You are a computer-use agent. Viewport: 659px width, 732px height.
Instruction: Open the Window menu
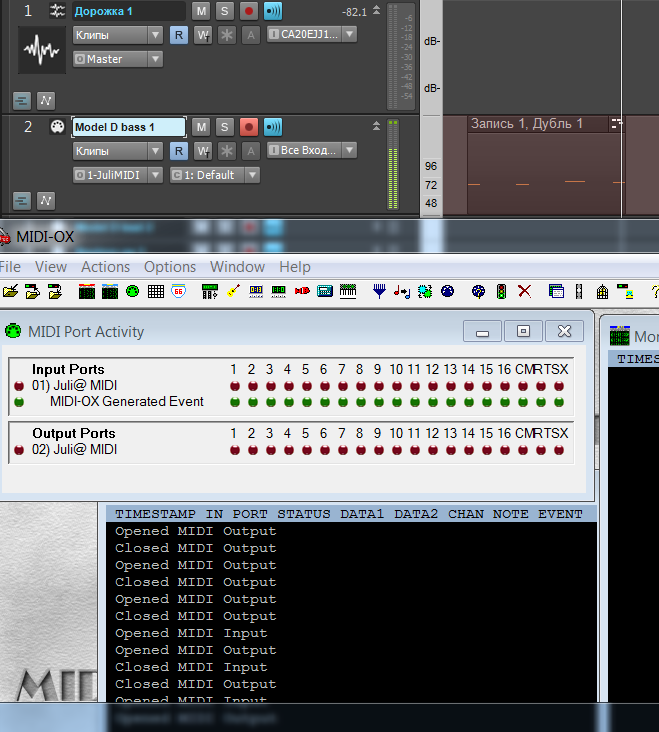point(238,267)
